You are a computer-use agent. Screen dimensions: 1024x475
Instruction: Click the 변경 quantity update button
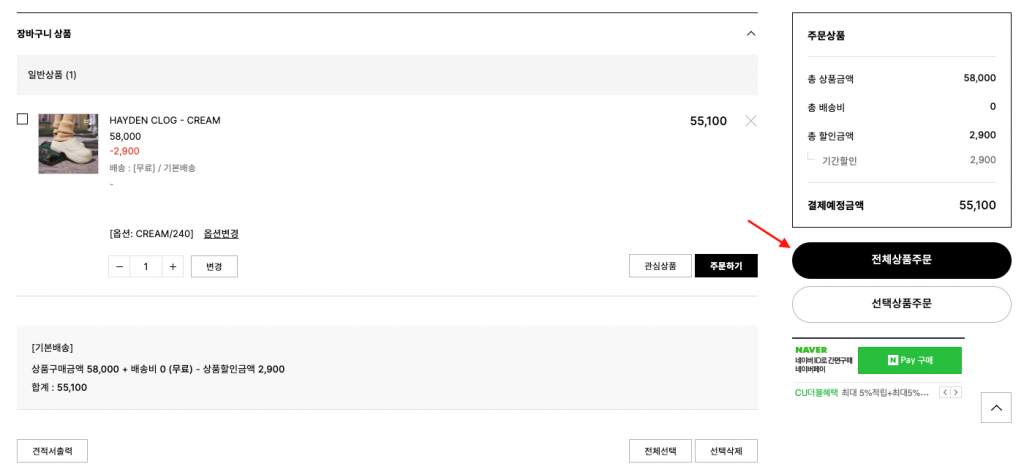tap(214, 266)
